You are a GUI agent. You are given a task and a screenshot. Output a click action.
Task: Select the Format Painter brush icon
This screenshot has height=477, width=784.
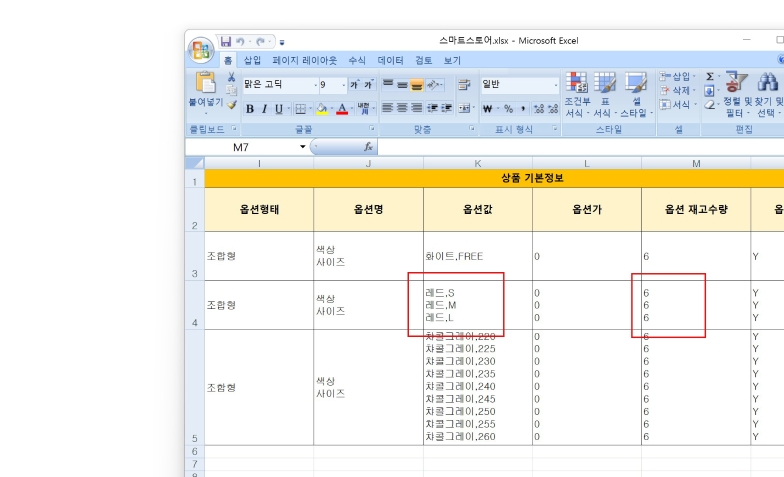pyautogui.click(x=231, y=104)
